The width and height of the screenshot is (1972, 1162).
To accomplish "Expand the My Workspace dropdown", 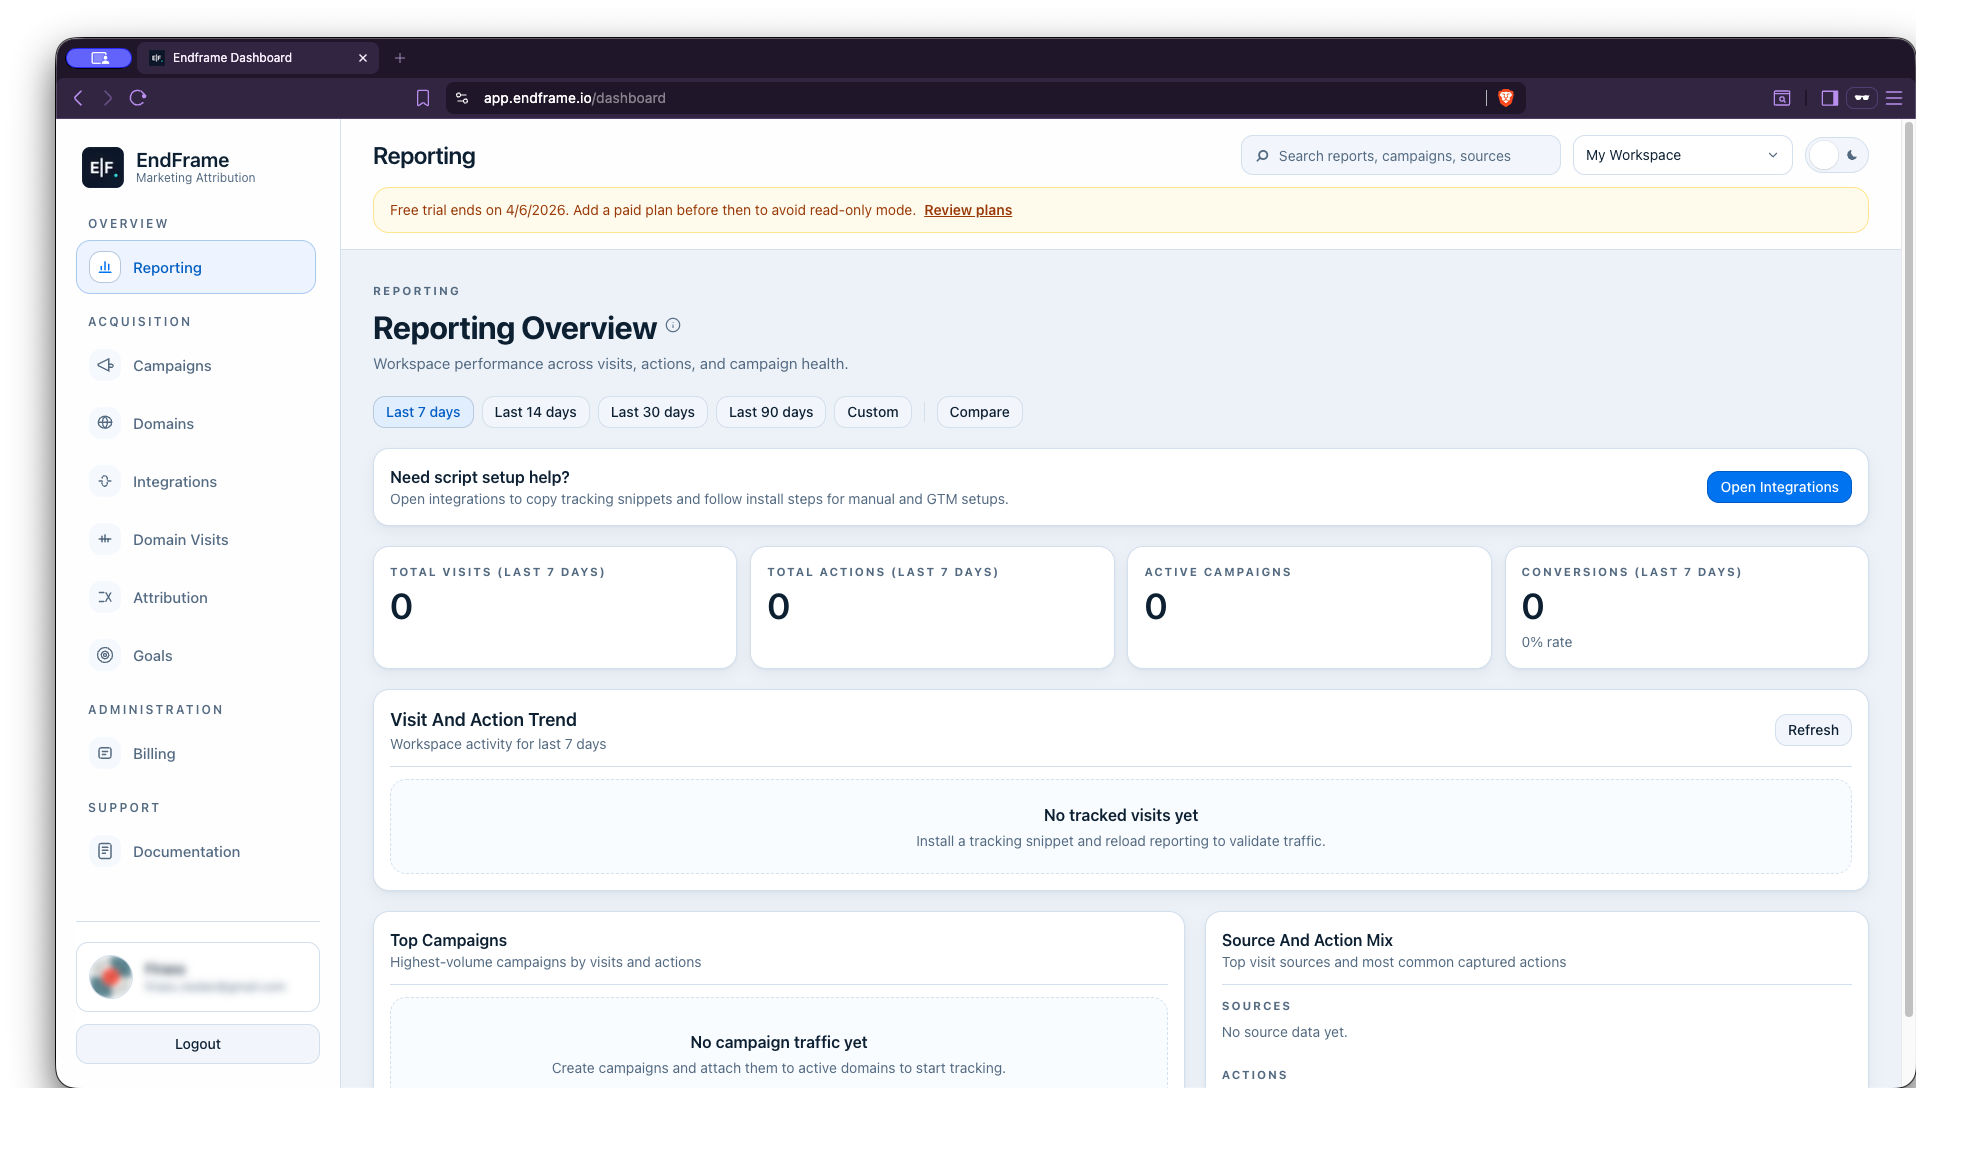I will pos(1682,155).
